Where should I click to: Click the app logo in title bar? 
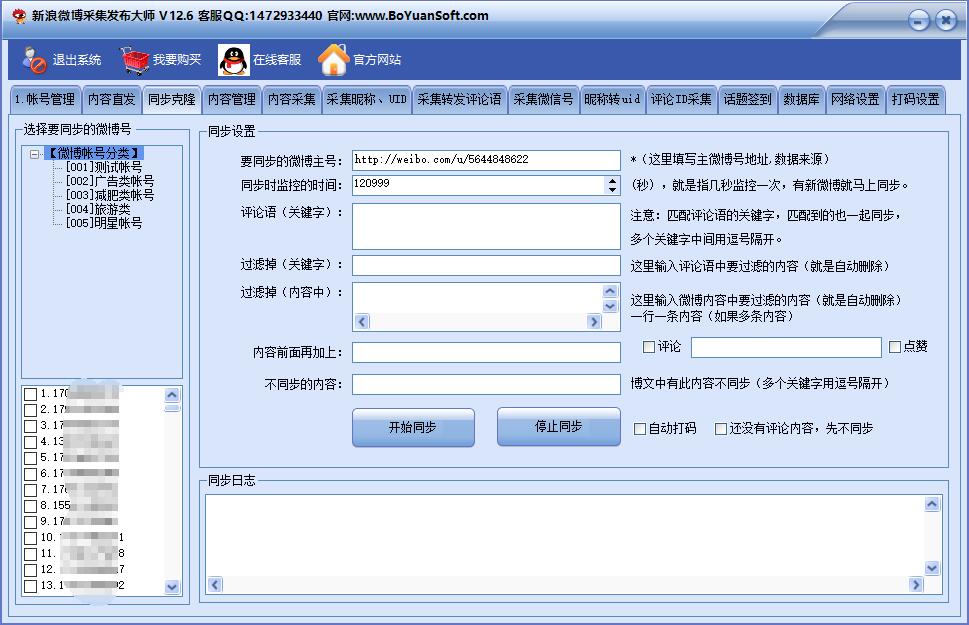pyautogui.click(x=19, y=15)
